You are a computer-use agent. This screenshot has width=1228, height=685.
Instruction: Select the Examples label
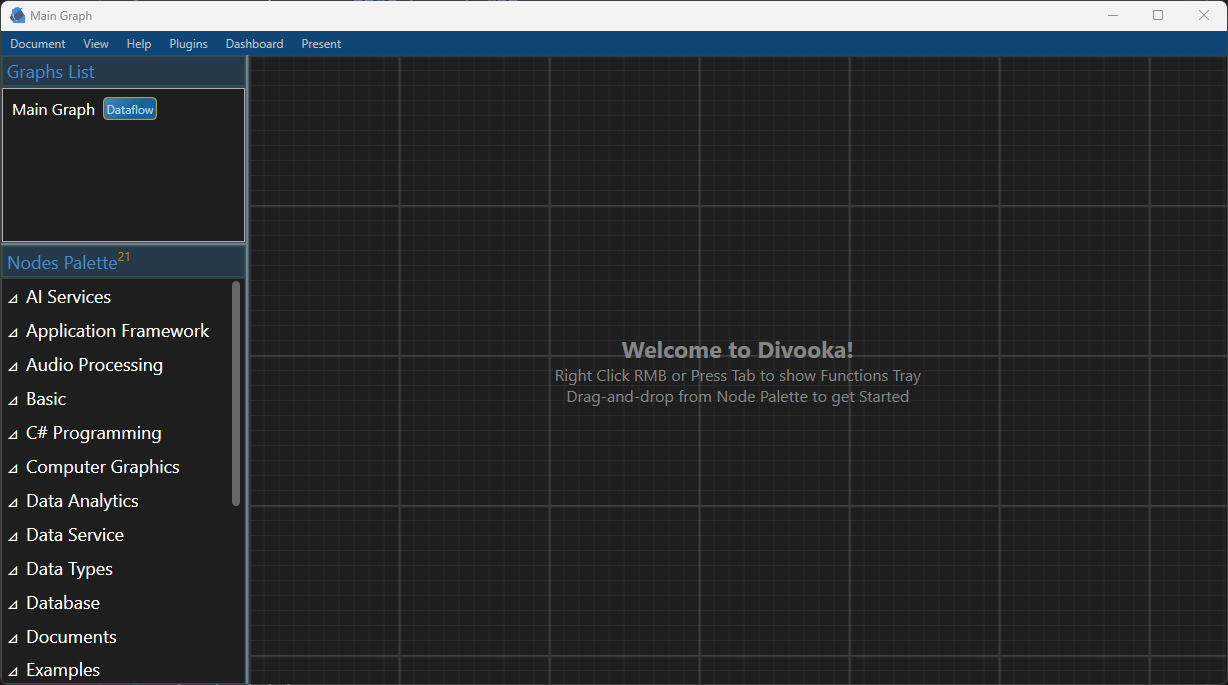(63, 670)
